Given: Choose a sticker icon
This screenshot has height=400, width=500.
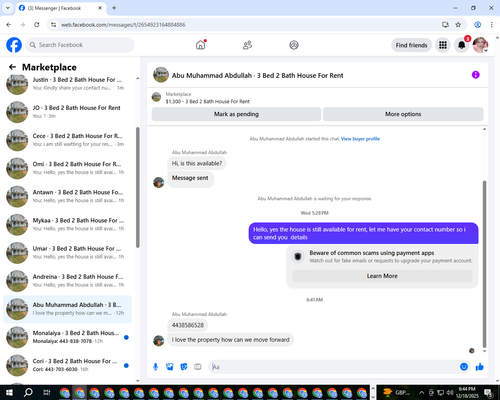Looking at the screenshot, I should [x=184, y=367].
